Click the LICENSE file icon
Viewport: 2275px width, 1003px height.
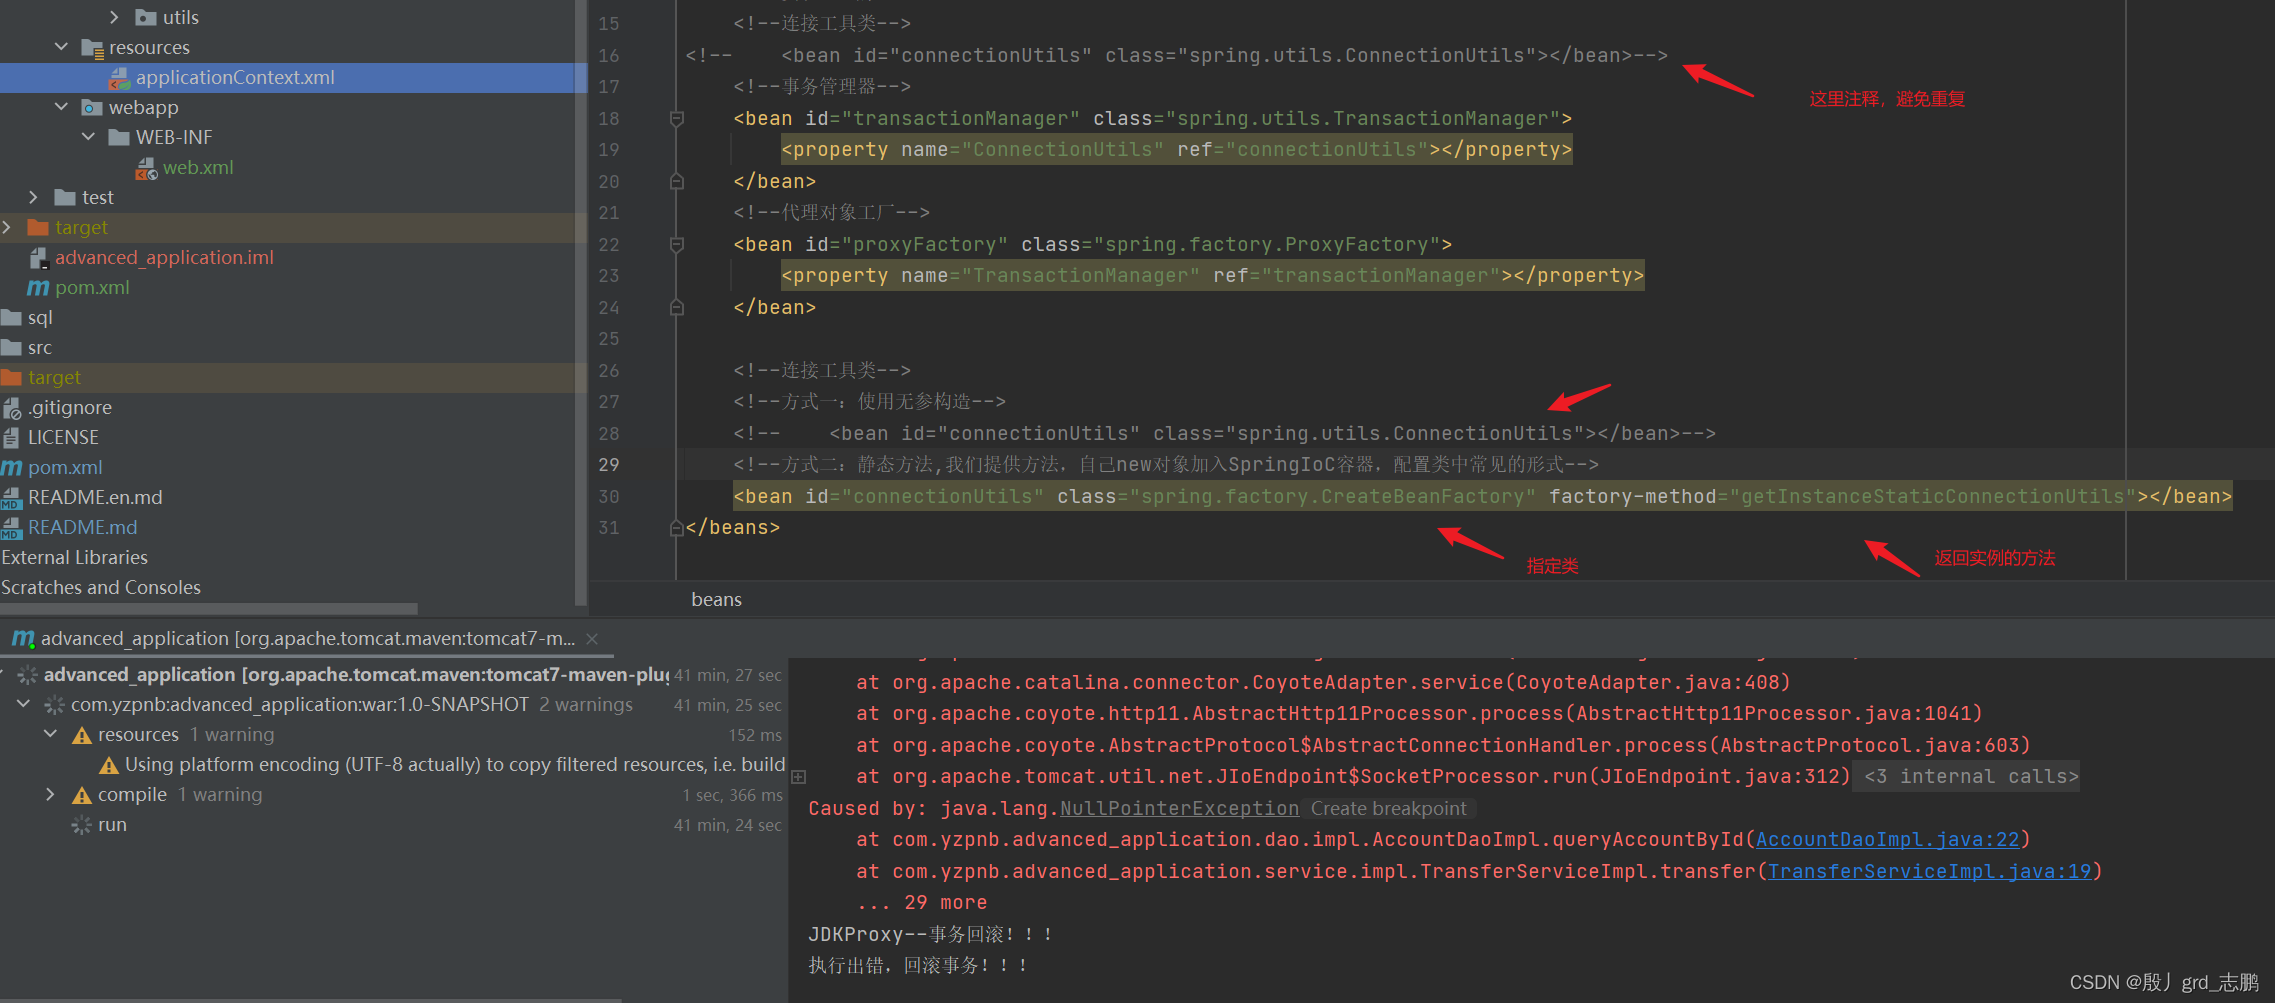point(12,437)
